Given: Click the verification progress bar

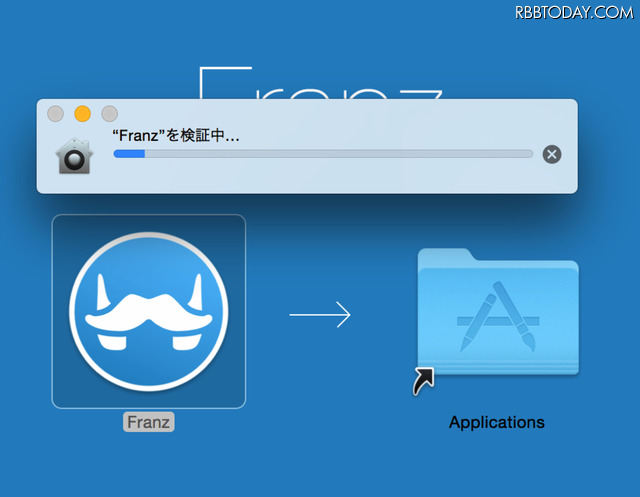Looking at the screenshot, I should point(323,154).
